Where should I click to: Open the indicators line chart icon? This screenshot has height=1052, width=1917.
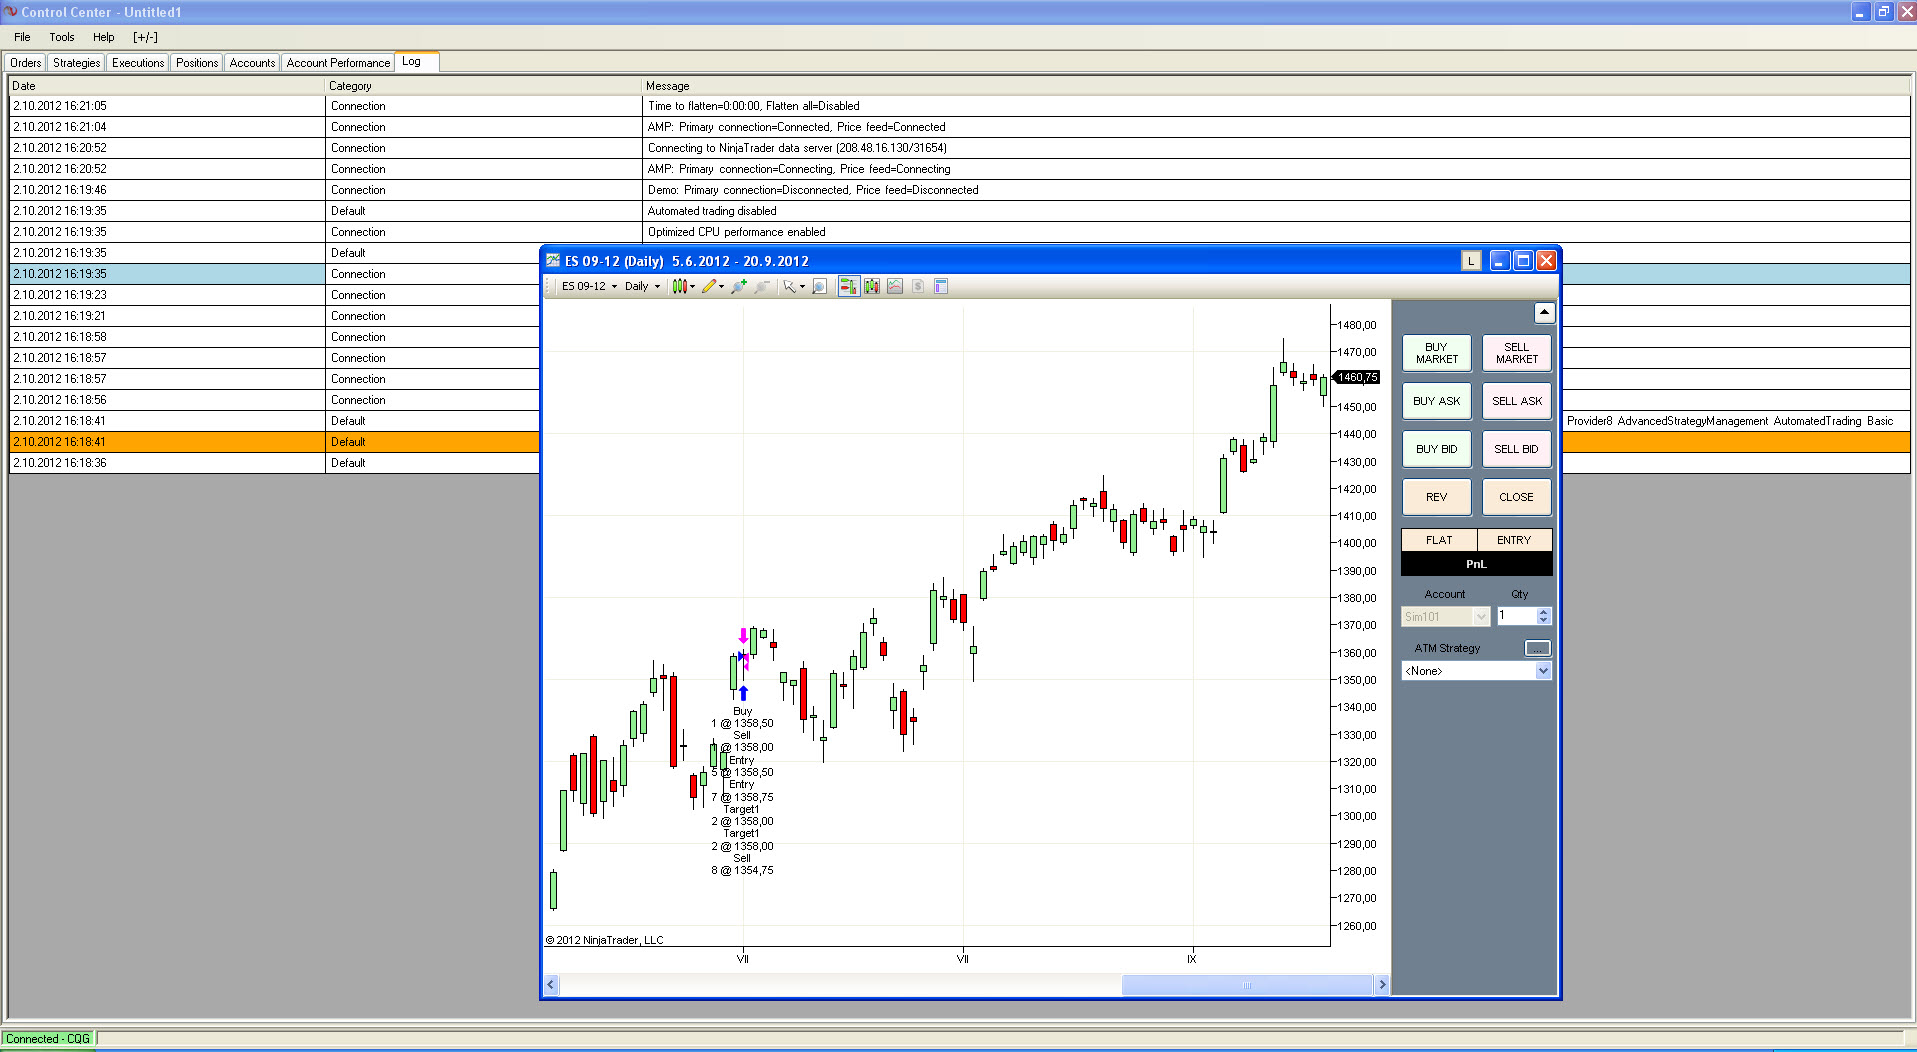tap(895, 287)
